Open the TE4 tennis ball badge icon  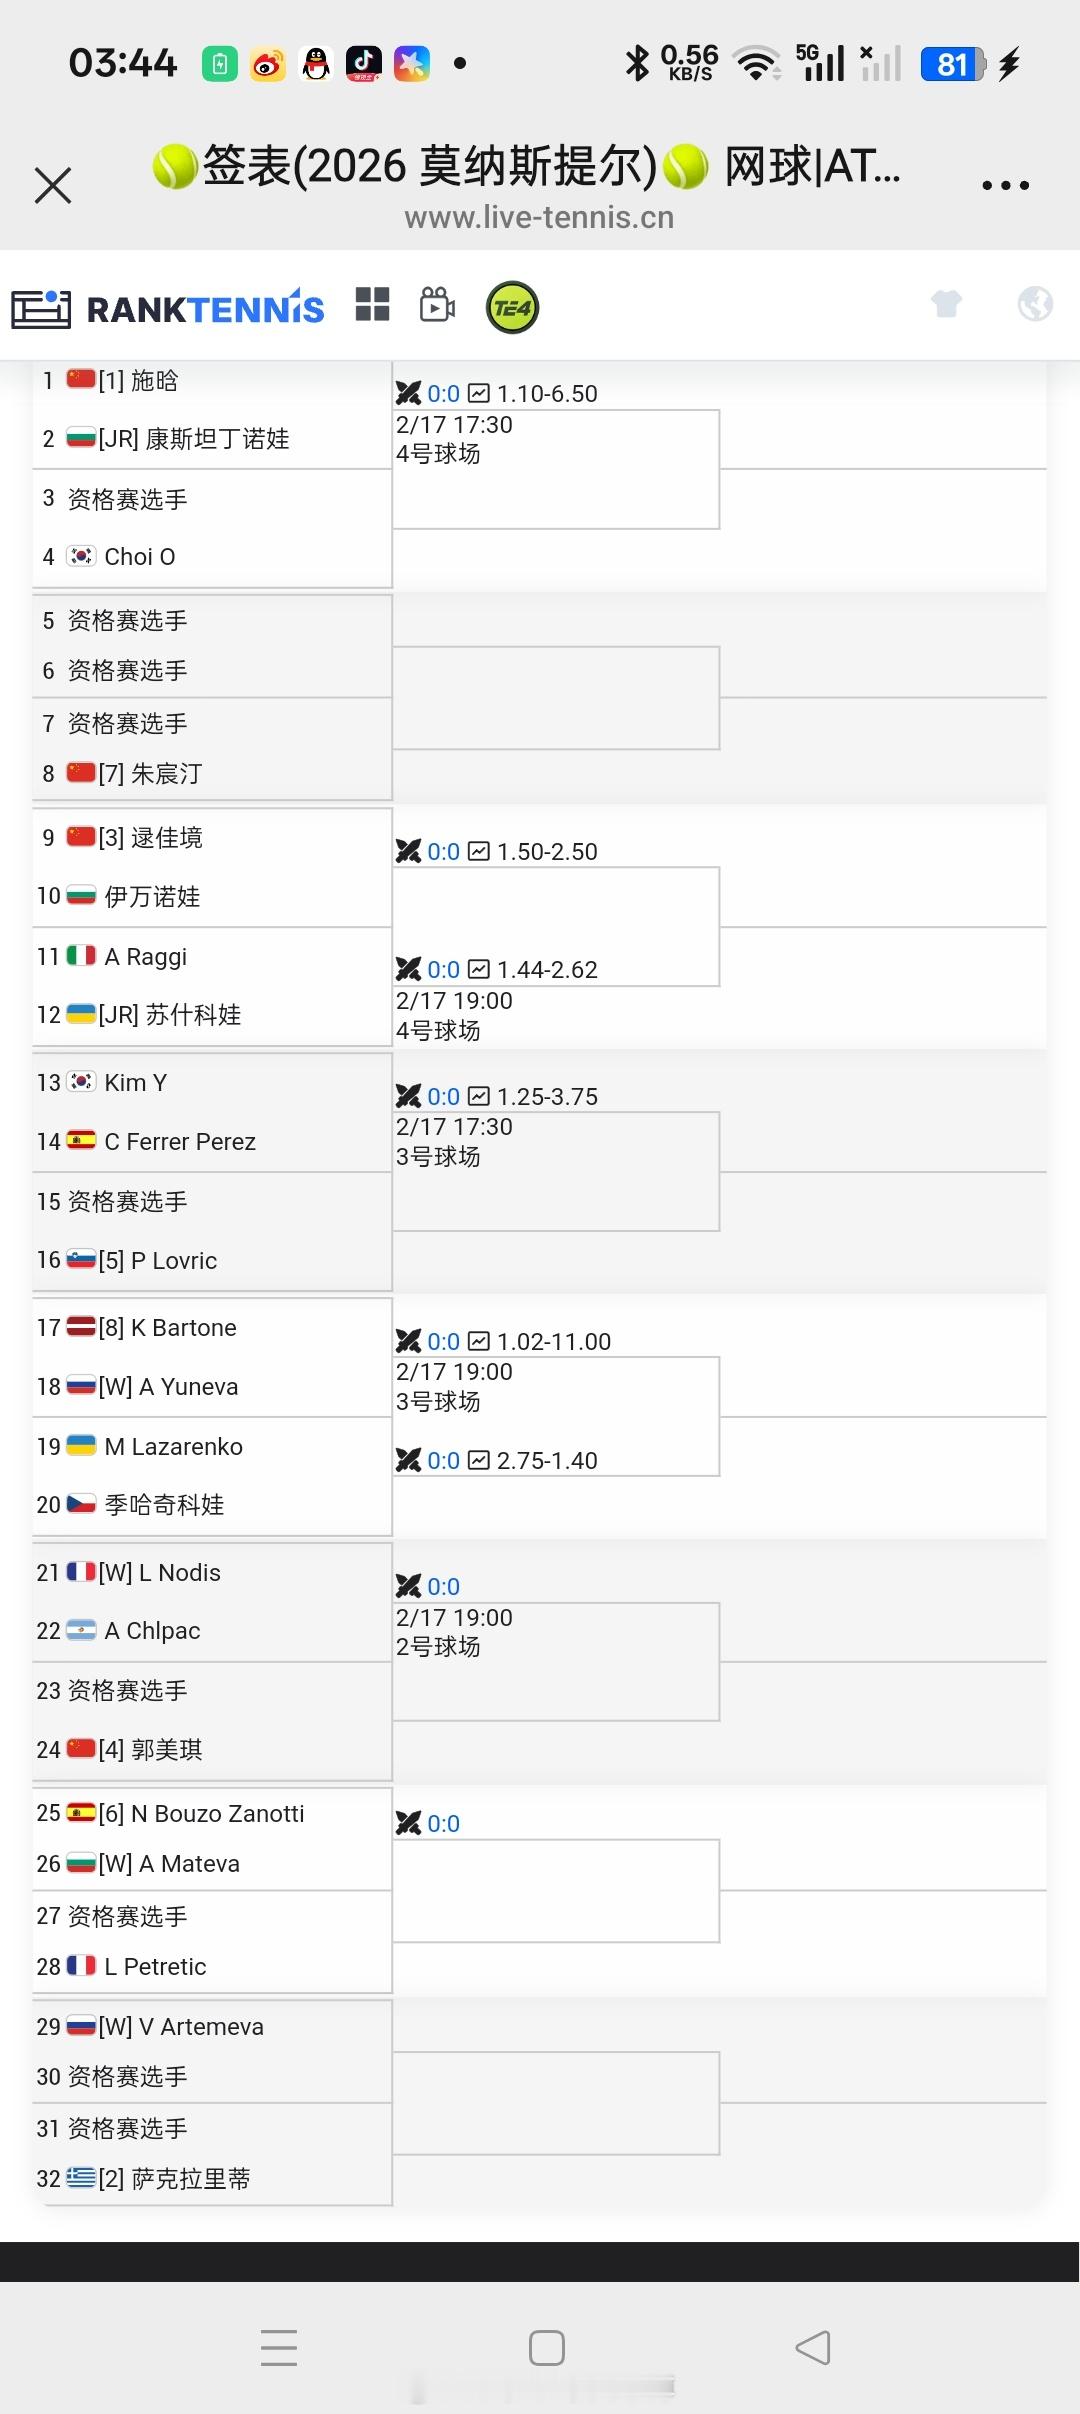(x=511, y=307)
